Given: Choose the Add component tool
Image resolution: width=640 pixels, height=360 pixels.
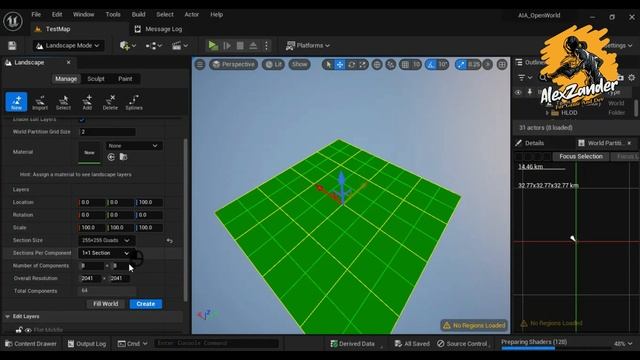Looking at the screenshot, I should click(x=87, y=102).
